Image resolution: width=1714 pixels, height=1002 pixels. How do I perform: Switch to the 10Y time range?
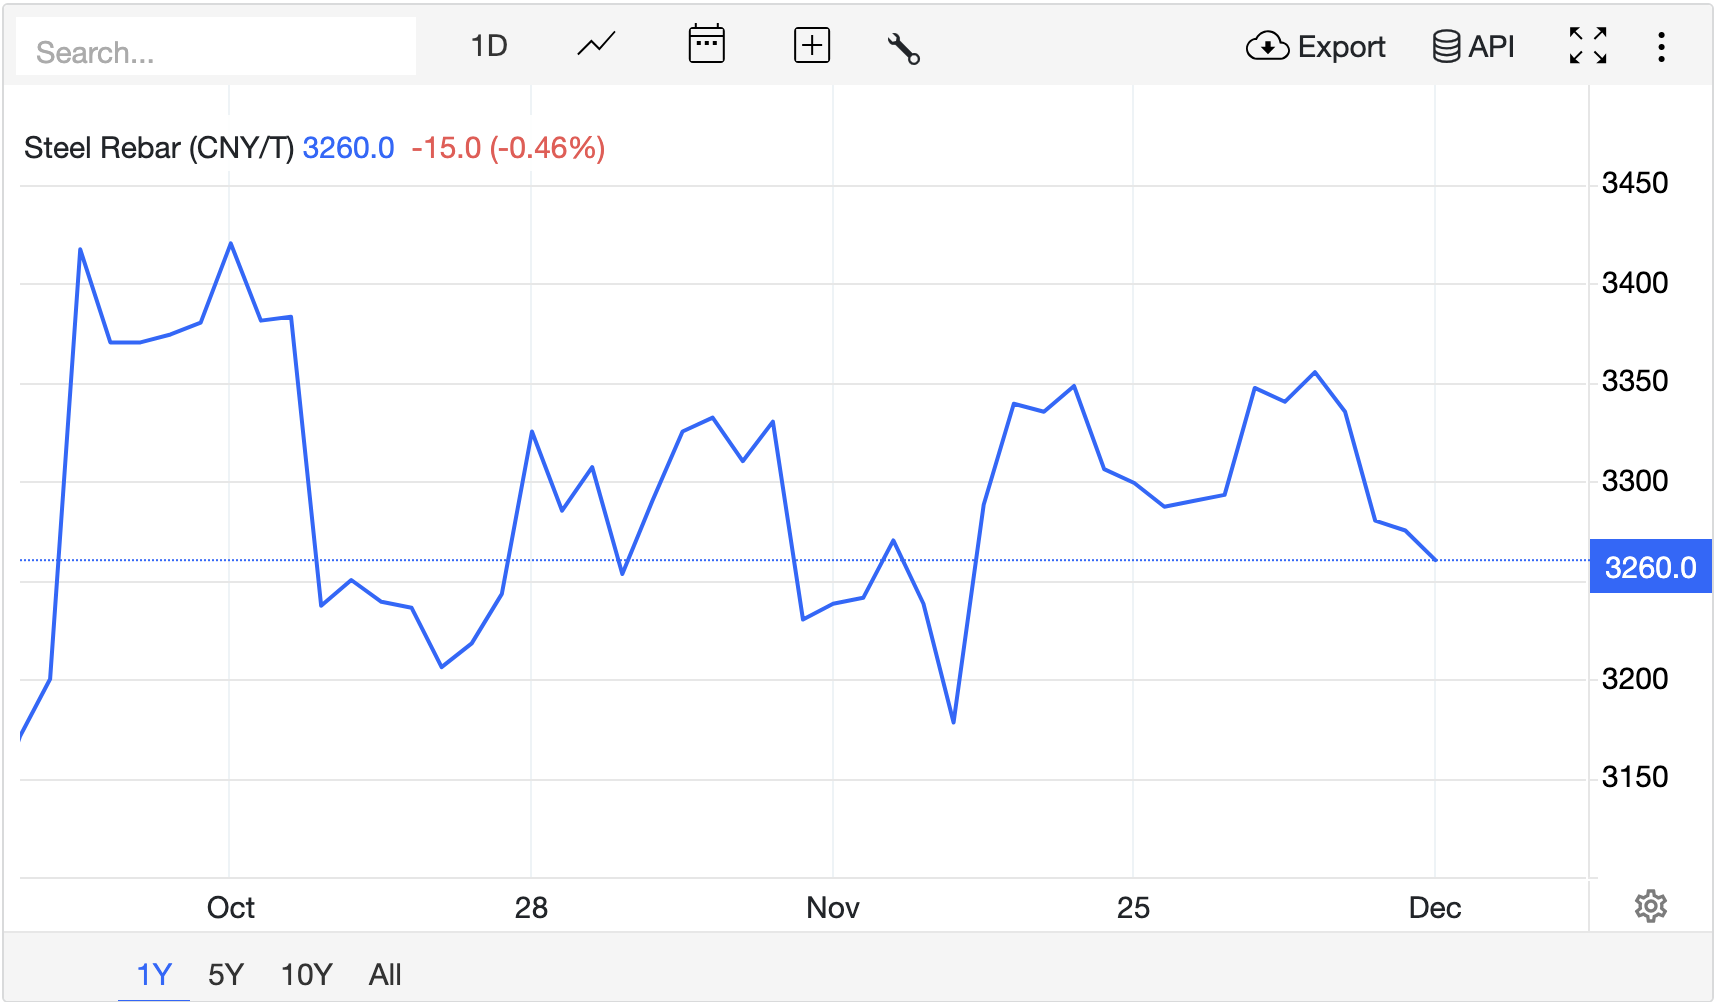coord(306,974)
